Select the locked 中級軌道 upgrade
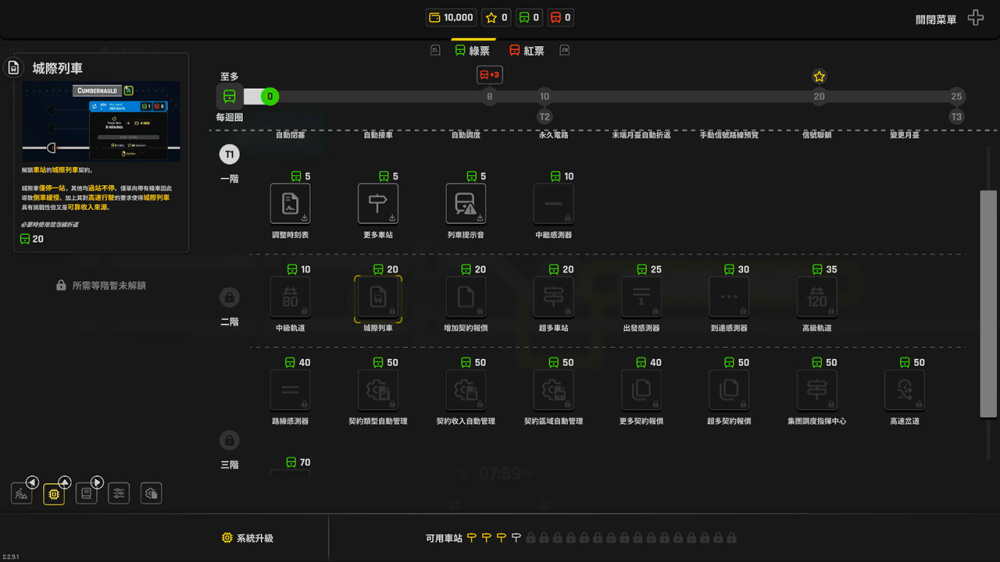Screen dimensions: 1000x562 click(290, 297)
